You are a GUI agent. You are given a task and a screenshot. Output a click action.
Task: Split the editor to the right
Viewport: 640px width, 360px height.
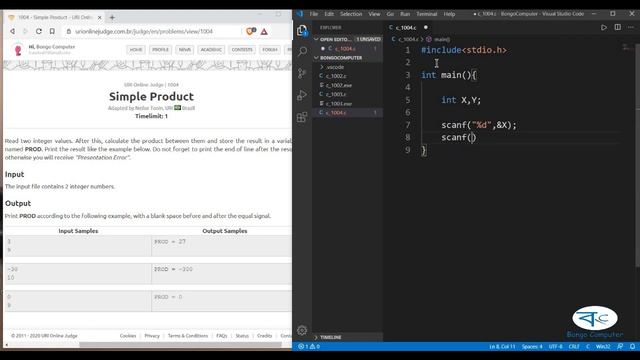pos(618,27)
